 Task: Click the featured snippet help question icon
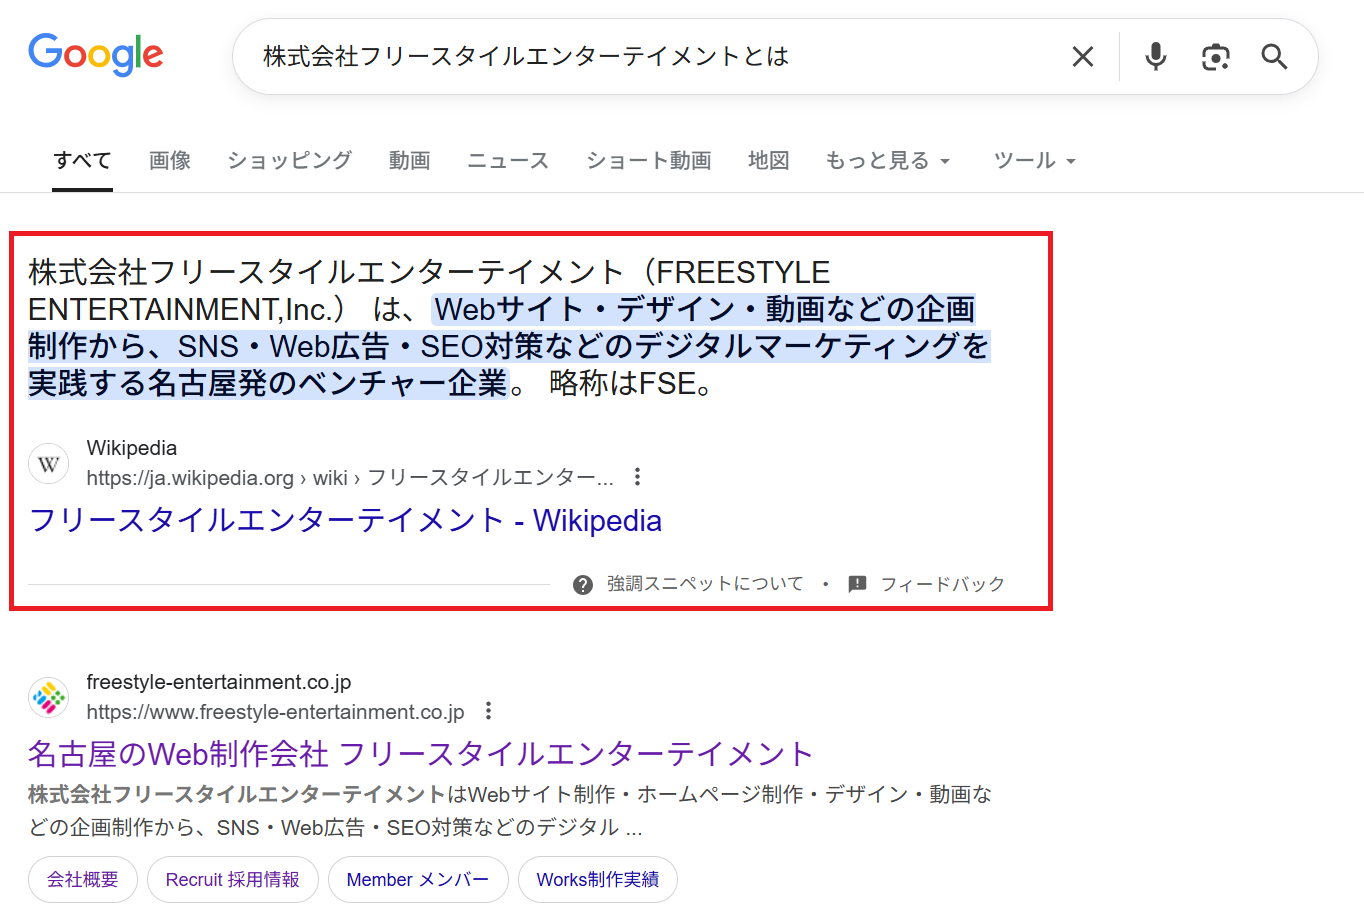click(x=583, y=585)
